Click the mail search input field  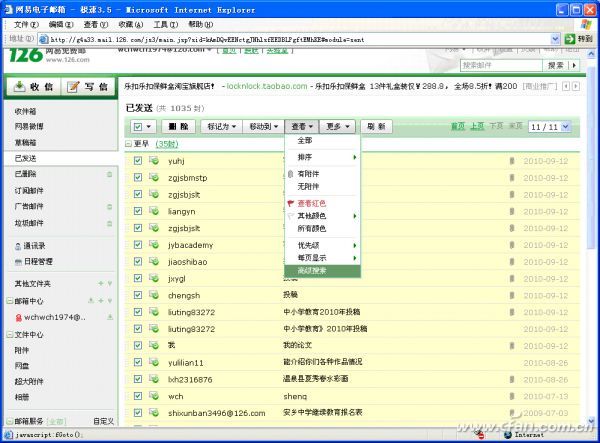501,65
